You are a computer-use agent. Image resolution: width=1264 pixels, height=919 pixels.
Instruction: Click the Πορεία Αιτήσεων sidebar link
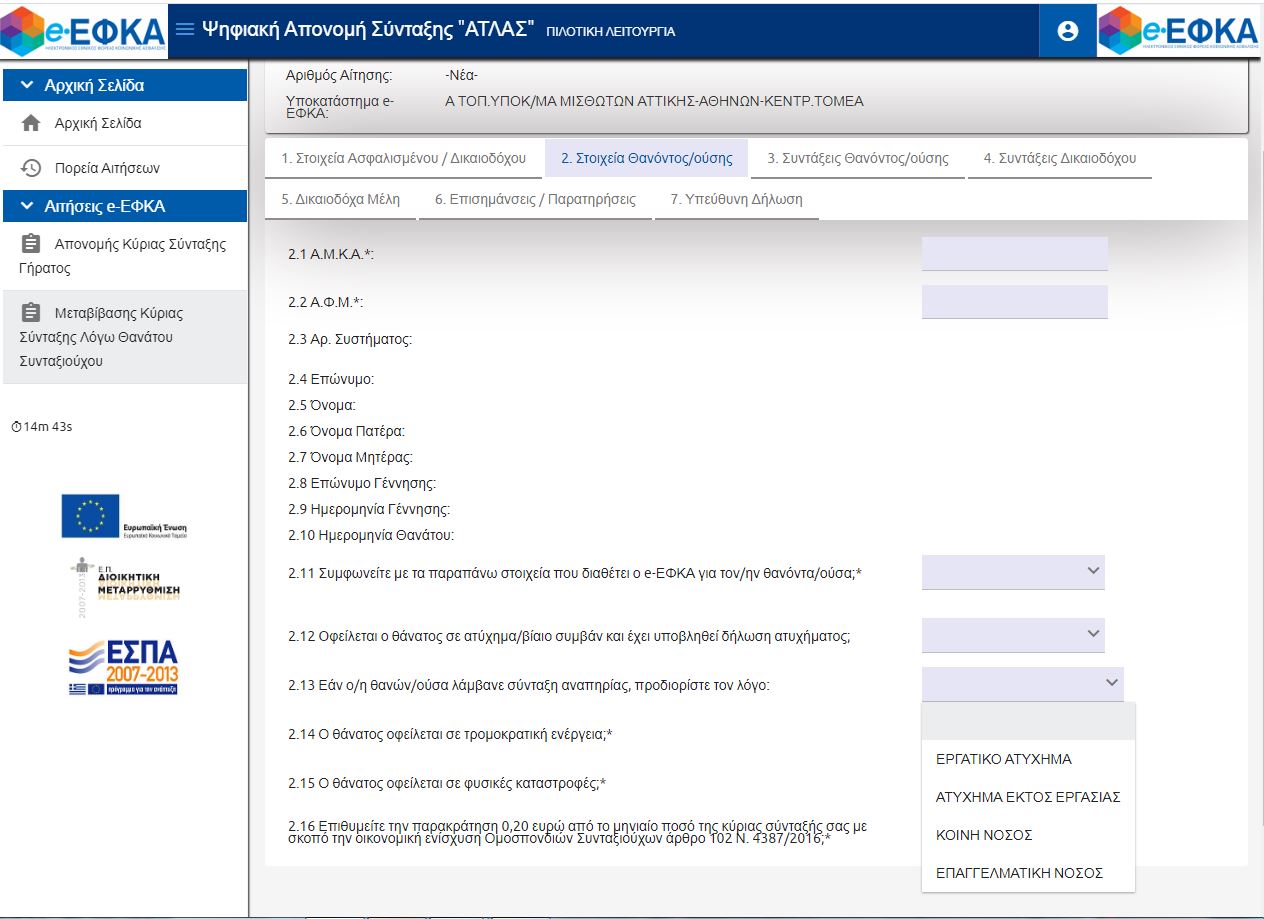click(x=107, y=168)
